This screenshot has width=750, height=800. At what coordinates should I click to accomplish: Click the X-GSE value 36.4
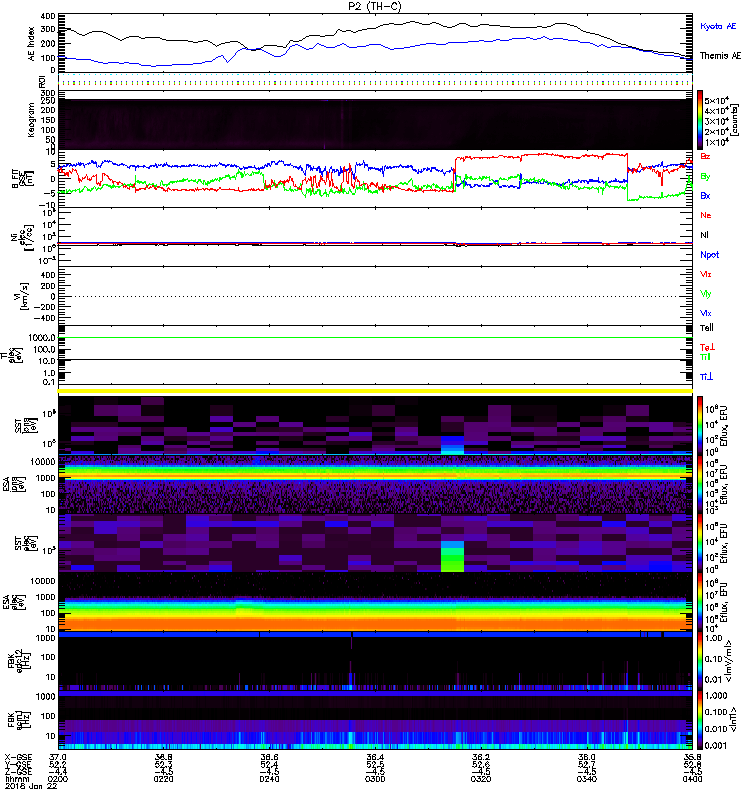coord(375,758)
